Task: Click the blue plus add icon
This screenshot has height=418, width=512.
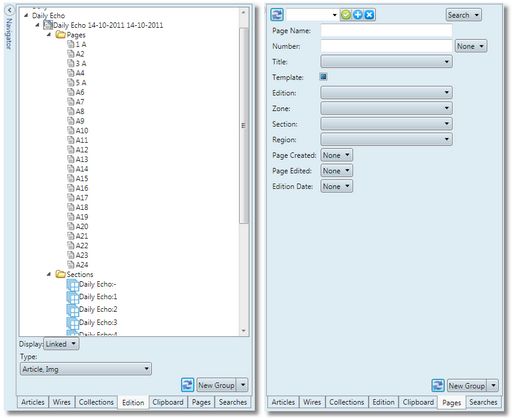Action: [x=358, y=15]
